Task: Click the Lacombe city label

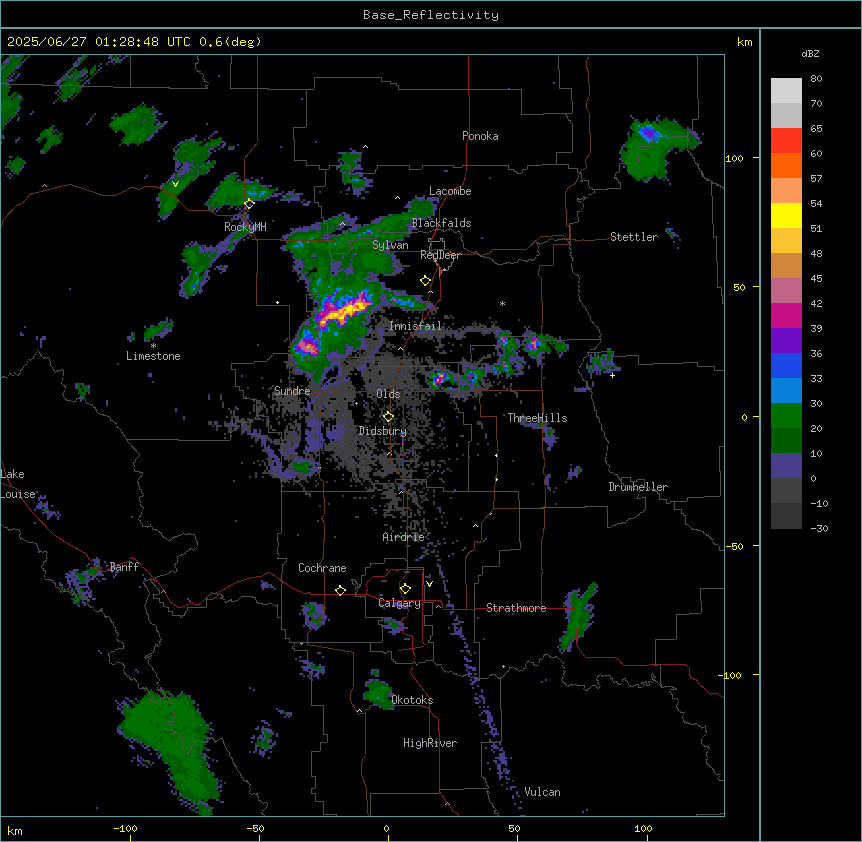Action: pos(450,191)
